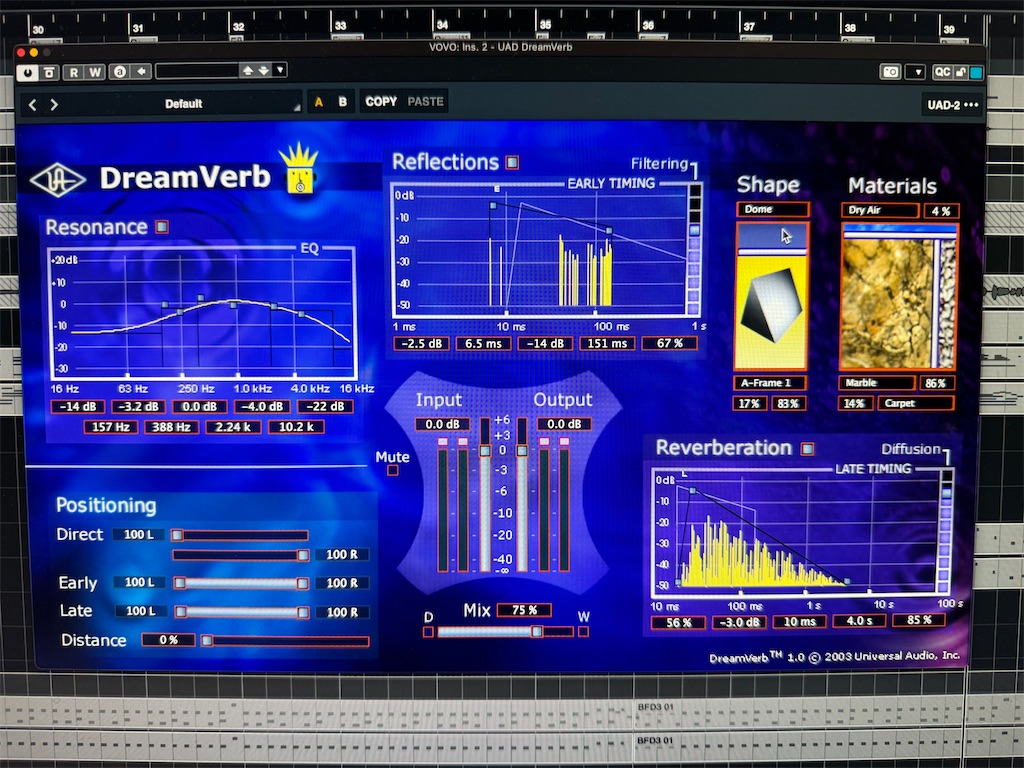Click the 6.5 ms reflections pre-delay field
This screenshot has width=1024, height=768.
point(483,344)
